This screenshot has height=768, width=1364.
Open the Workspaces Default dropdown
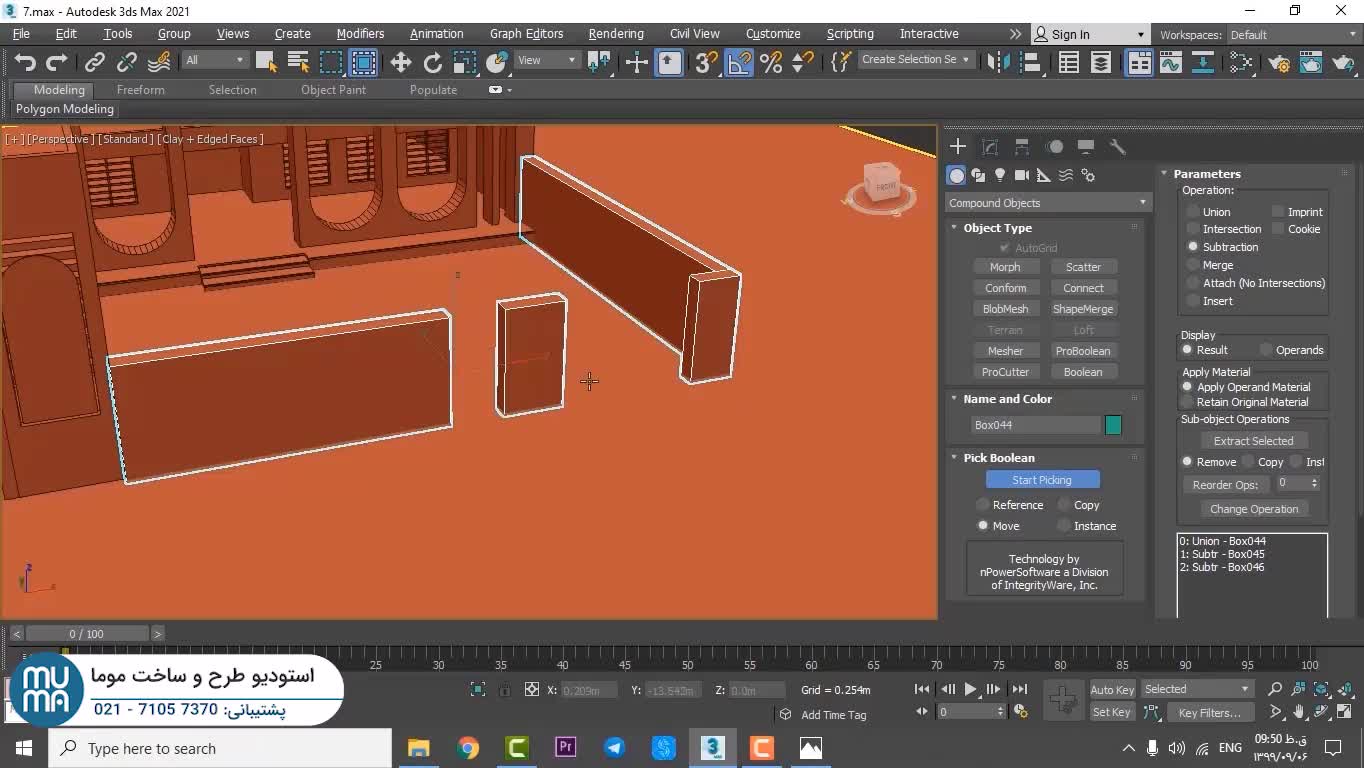(x=1290, y=35)
